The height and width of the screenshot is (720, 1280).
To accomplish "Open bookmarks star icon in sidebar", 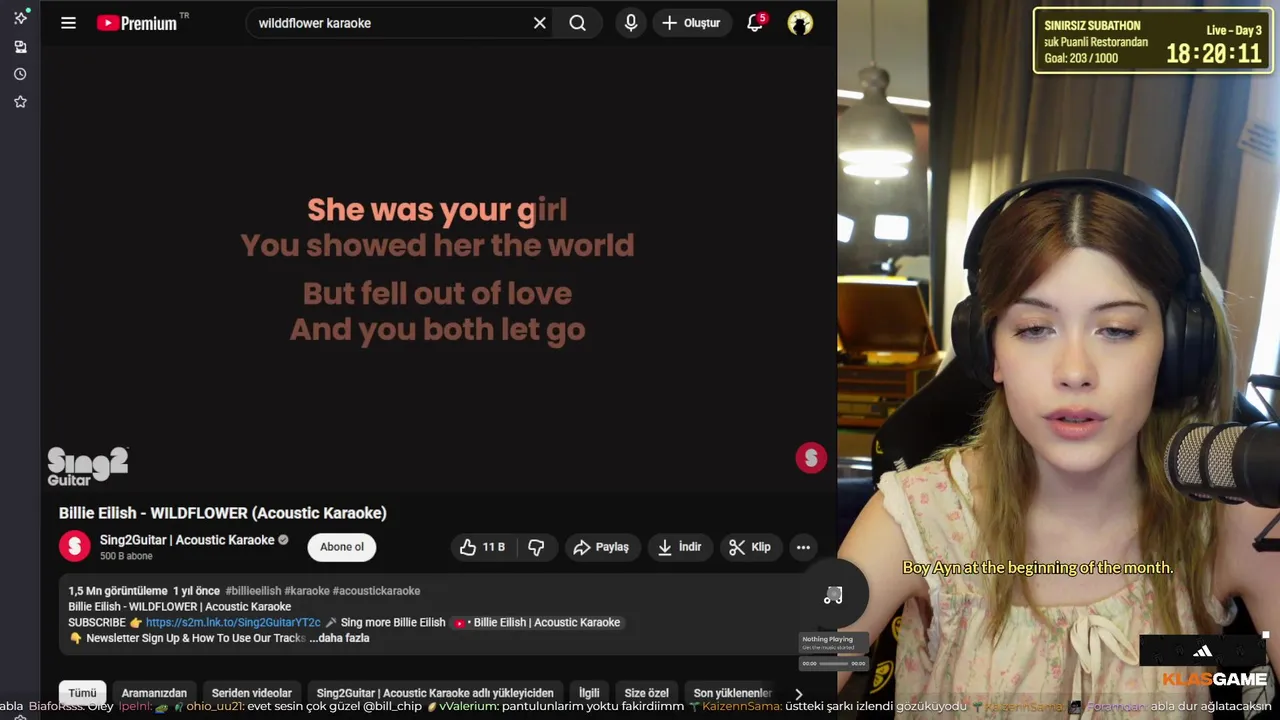I will pyautogui.click(x=20, y=102).
